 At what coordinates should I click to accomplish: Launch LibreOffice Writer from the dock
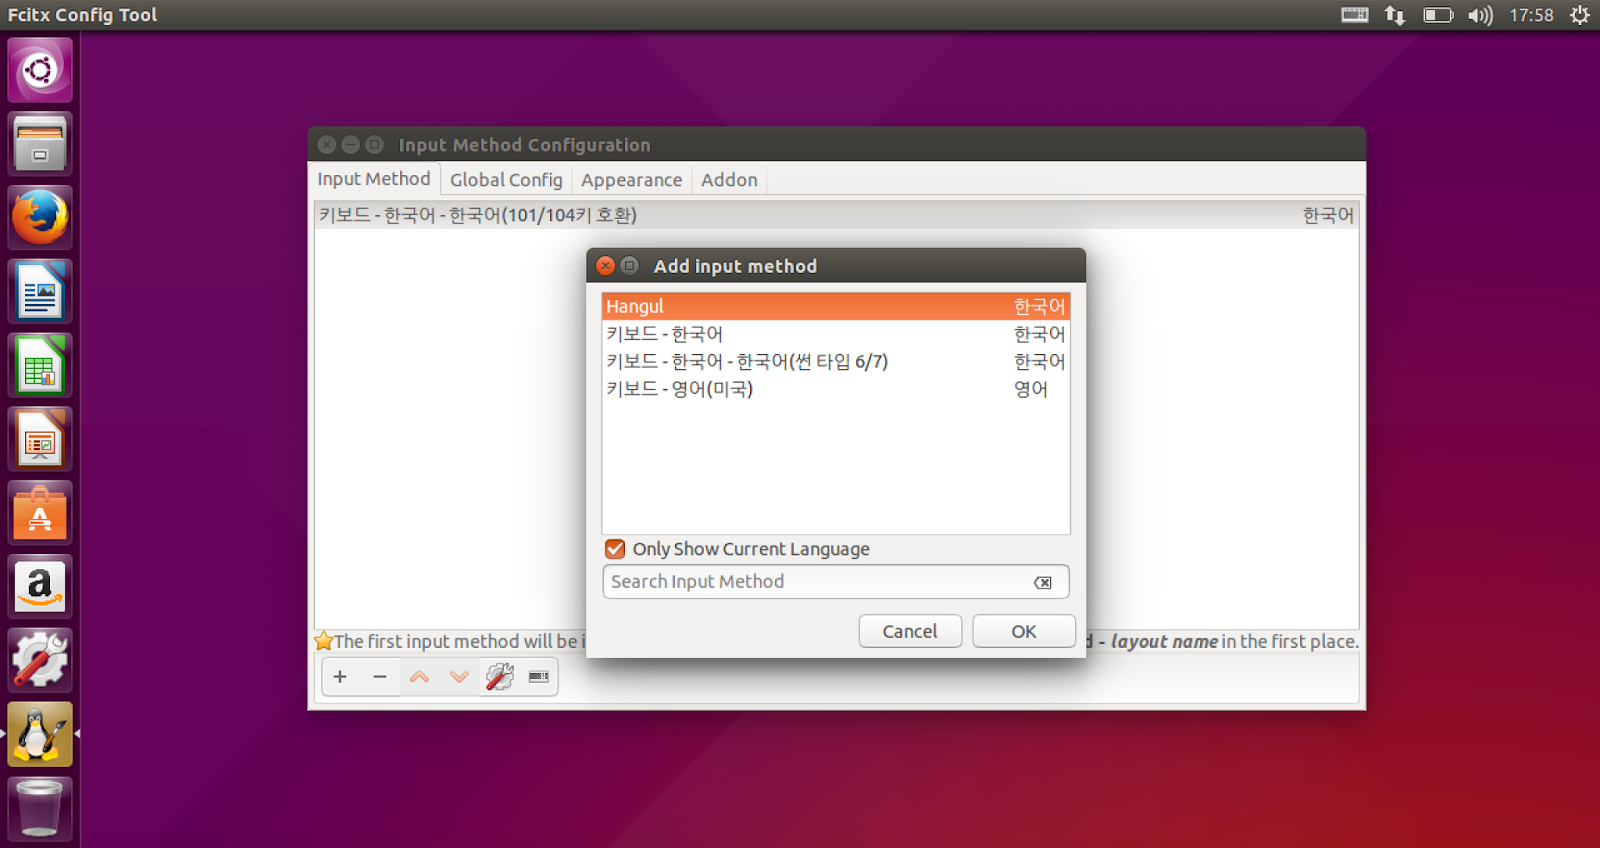point(40,292)
